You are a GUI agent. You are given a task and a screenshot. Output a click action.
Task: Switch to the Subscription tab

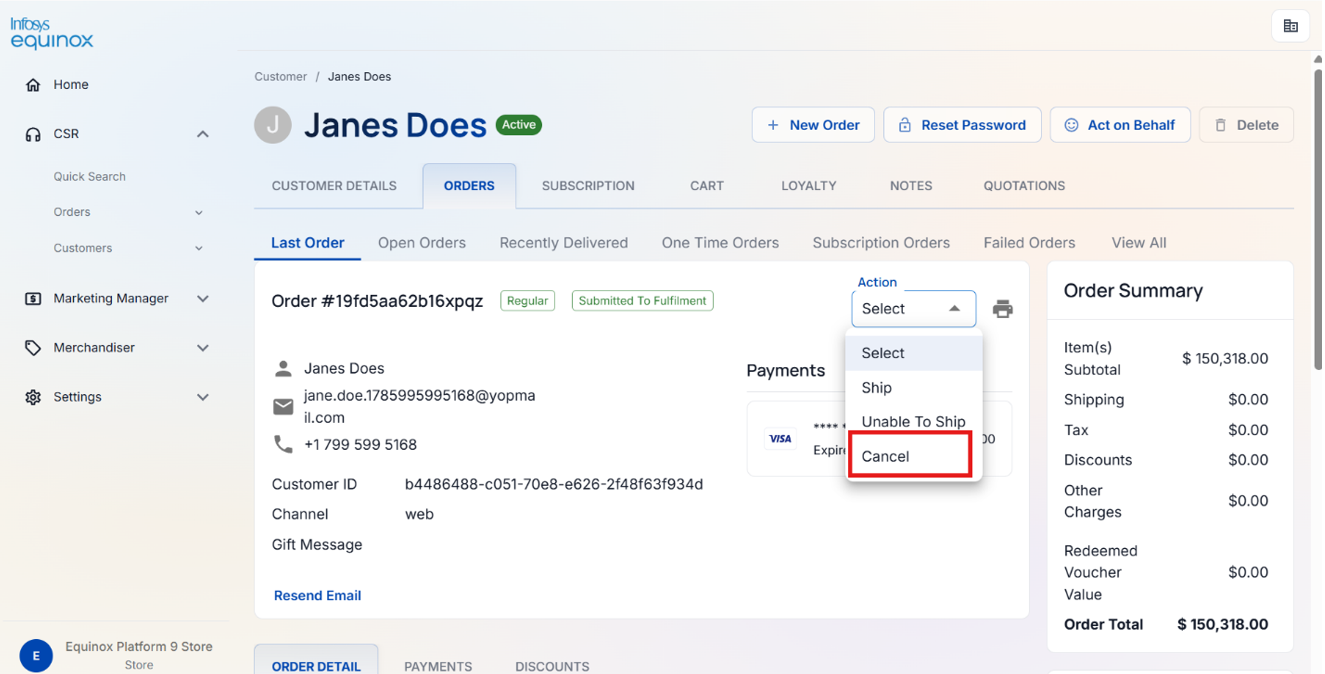click(588, 186)
